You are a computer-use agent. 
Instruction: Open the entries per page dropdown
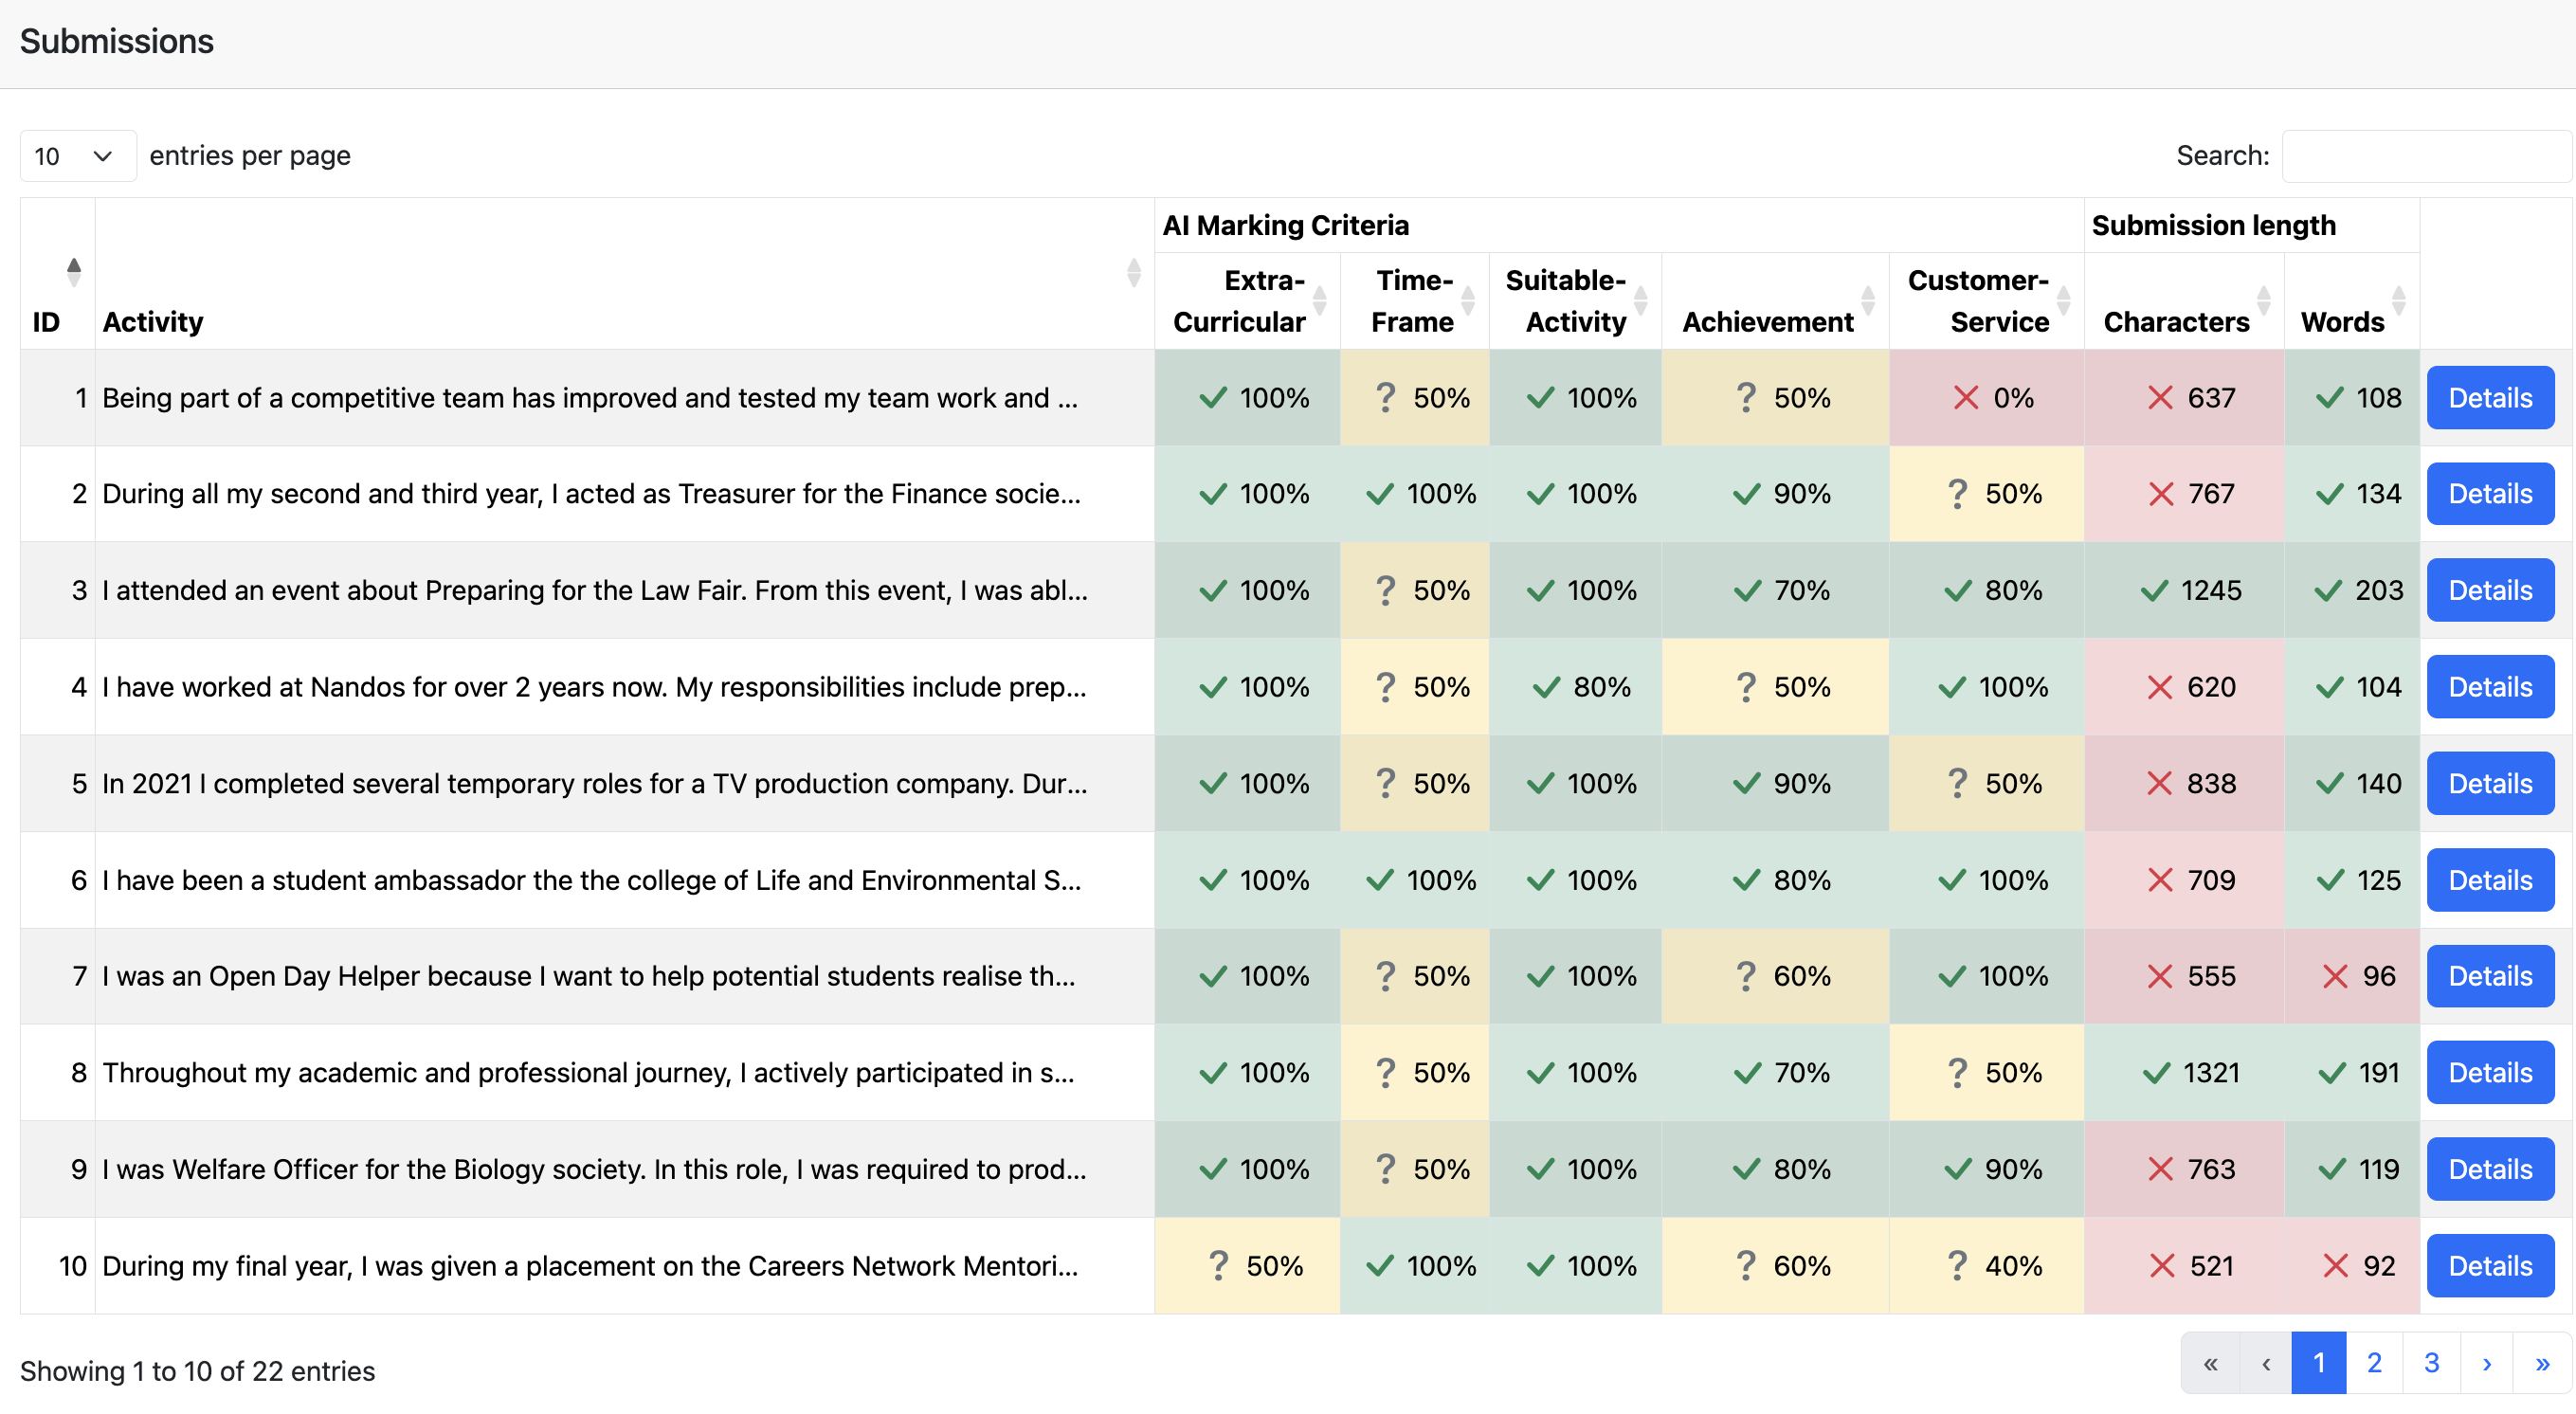(77, 156)
